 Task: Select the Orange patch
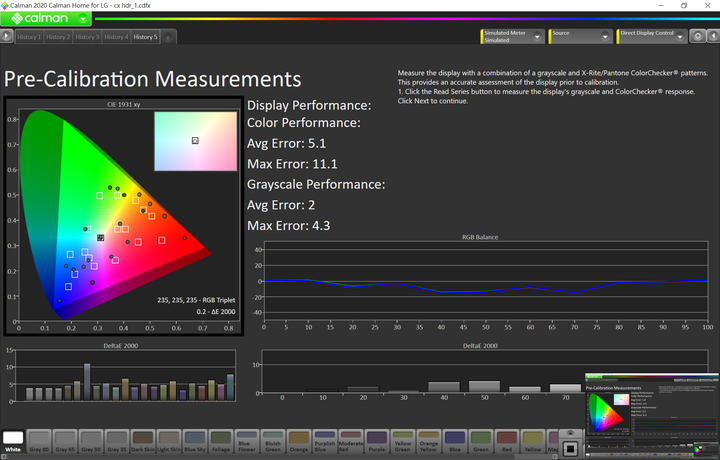coord(298,442)
